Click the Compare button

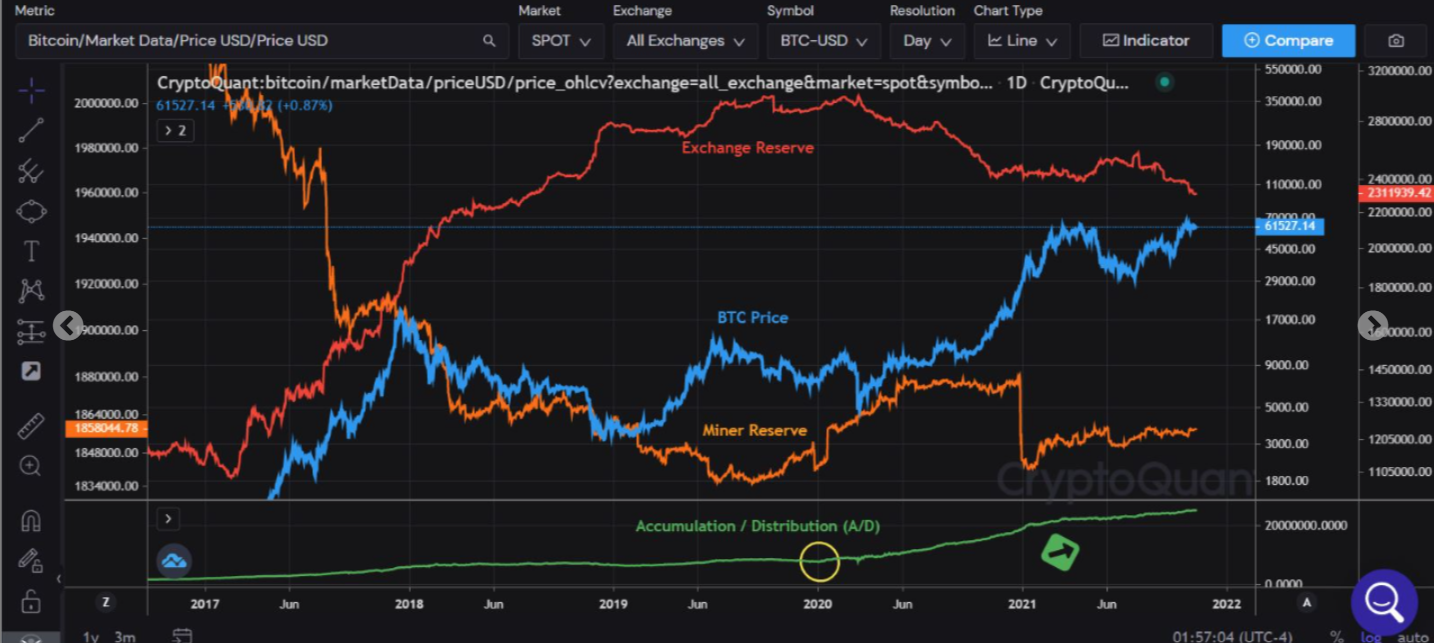click(1288, 41)
